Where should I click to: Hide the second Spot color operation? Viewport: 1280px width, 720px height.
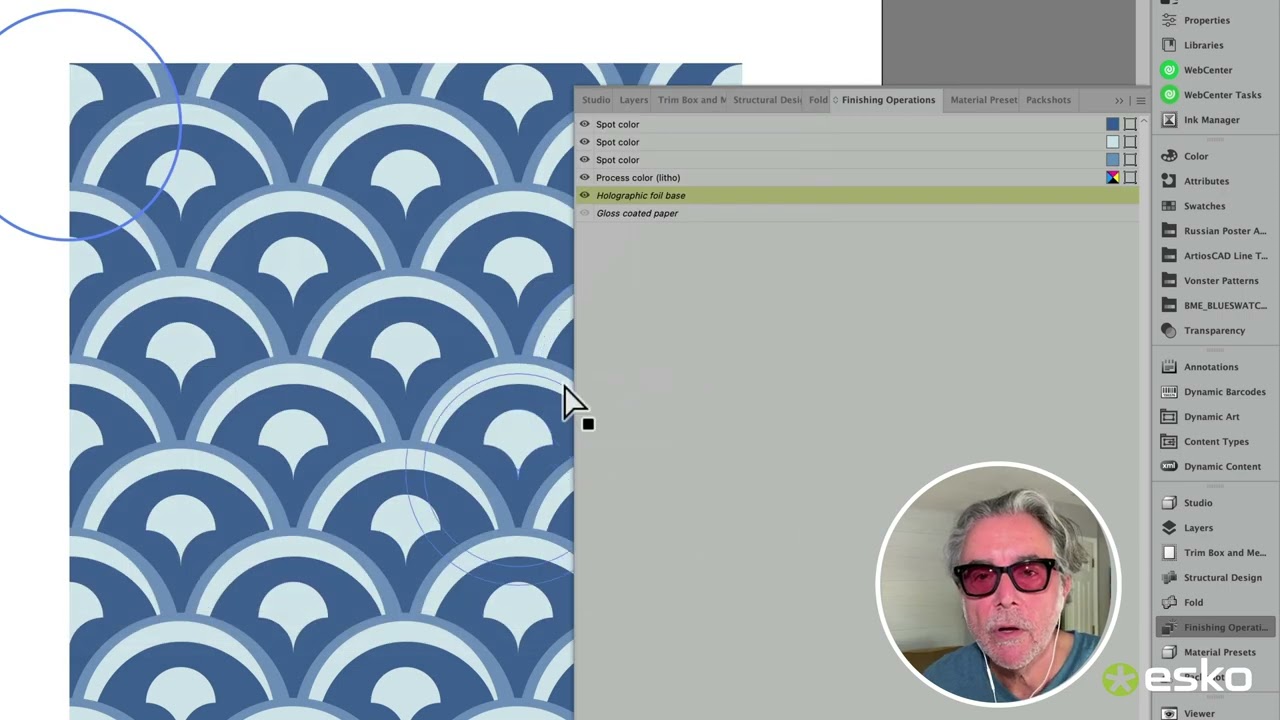(x=585, y=142)
